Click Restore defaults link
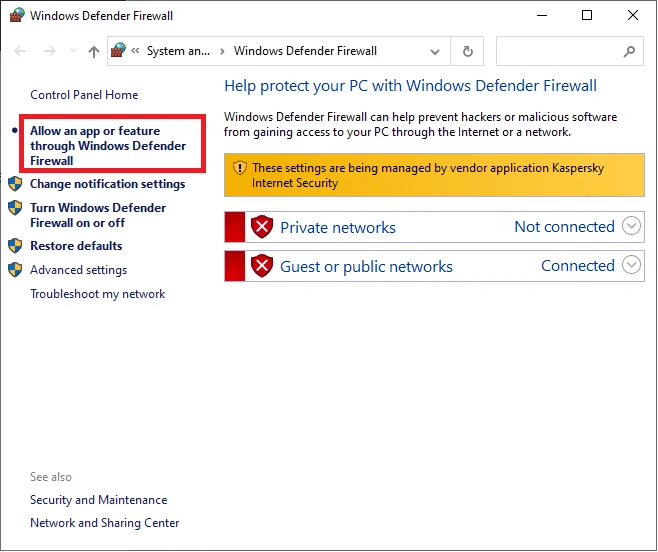Viewport: 658px width, 552px height. coord(76,246)
